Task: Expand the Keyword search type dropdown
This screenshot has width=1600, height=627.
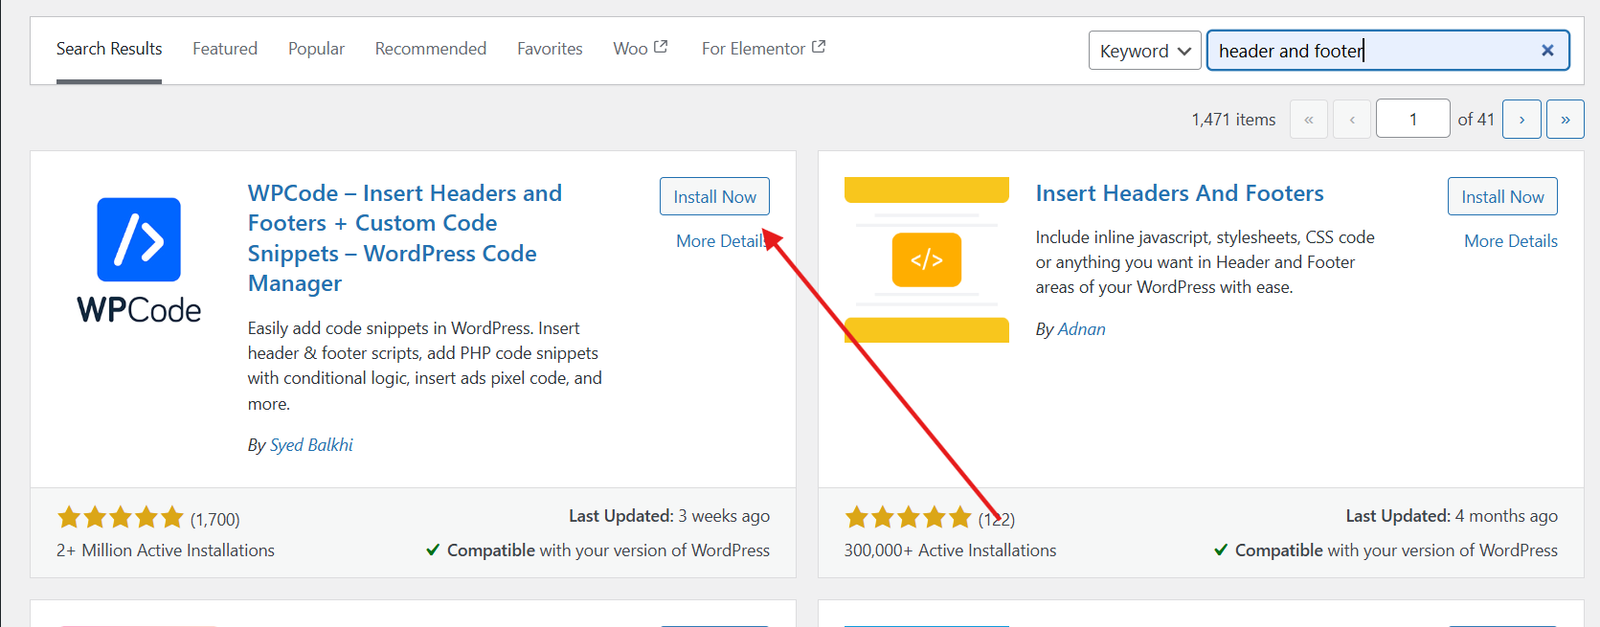Action: click(1145, 50)
